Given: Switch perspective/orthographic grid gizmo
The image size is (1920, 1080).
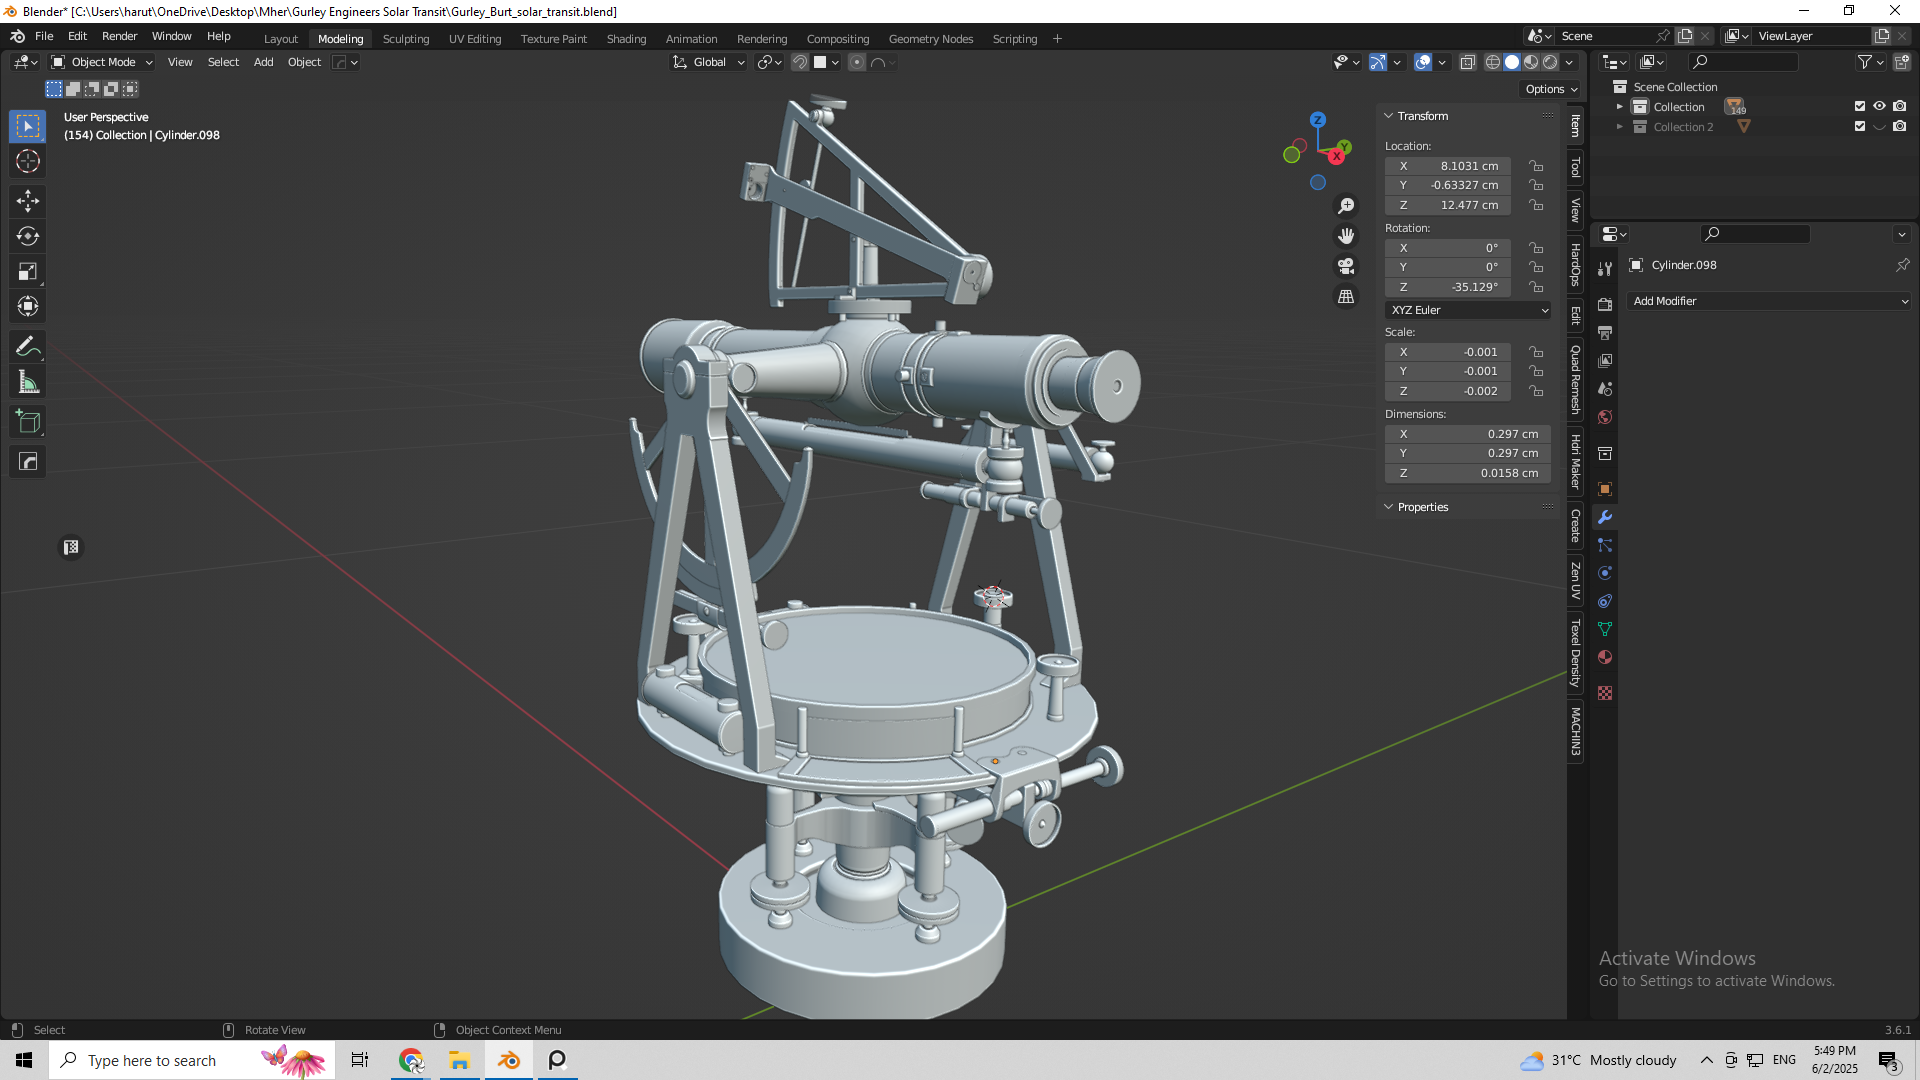Looking at the screenshot, I should click(x=1346, y=297).
